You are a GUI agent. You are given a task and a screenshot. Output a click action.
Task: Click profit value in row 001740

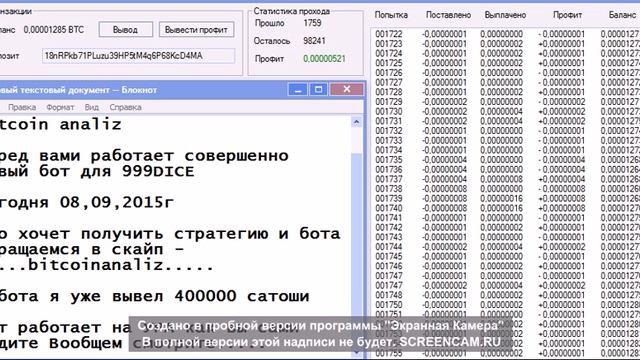pyautogui.click(x=562, y=208)
